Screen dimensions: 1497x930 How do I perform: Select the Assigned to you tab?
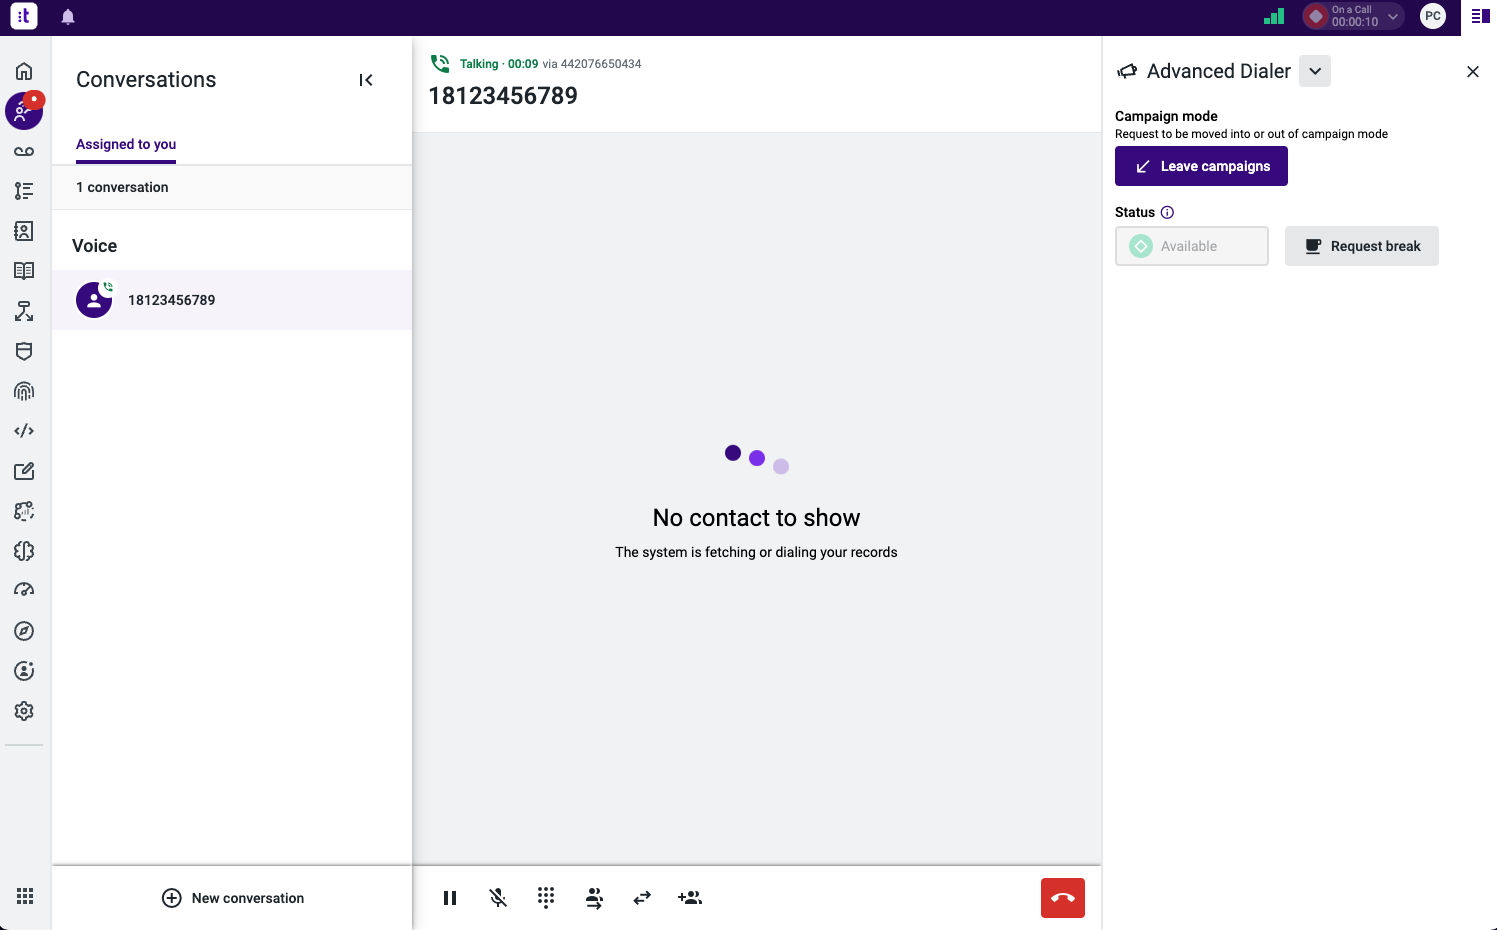126,145
